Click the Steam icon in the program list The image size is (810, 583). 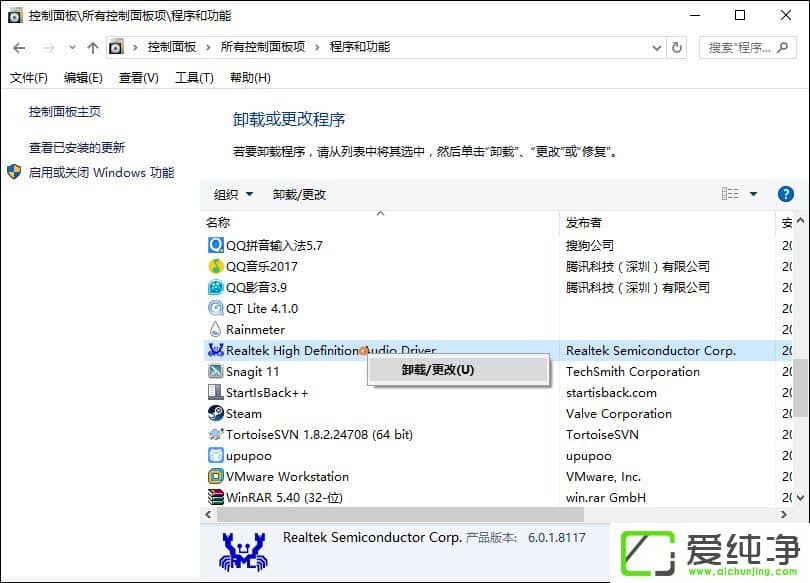(x=216, y=413)
